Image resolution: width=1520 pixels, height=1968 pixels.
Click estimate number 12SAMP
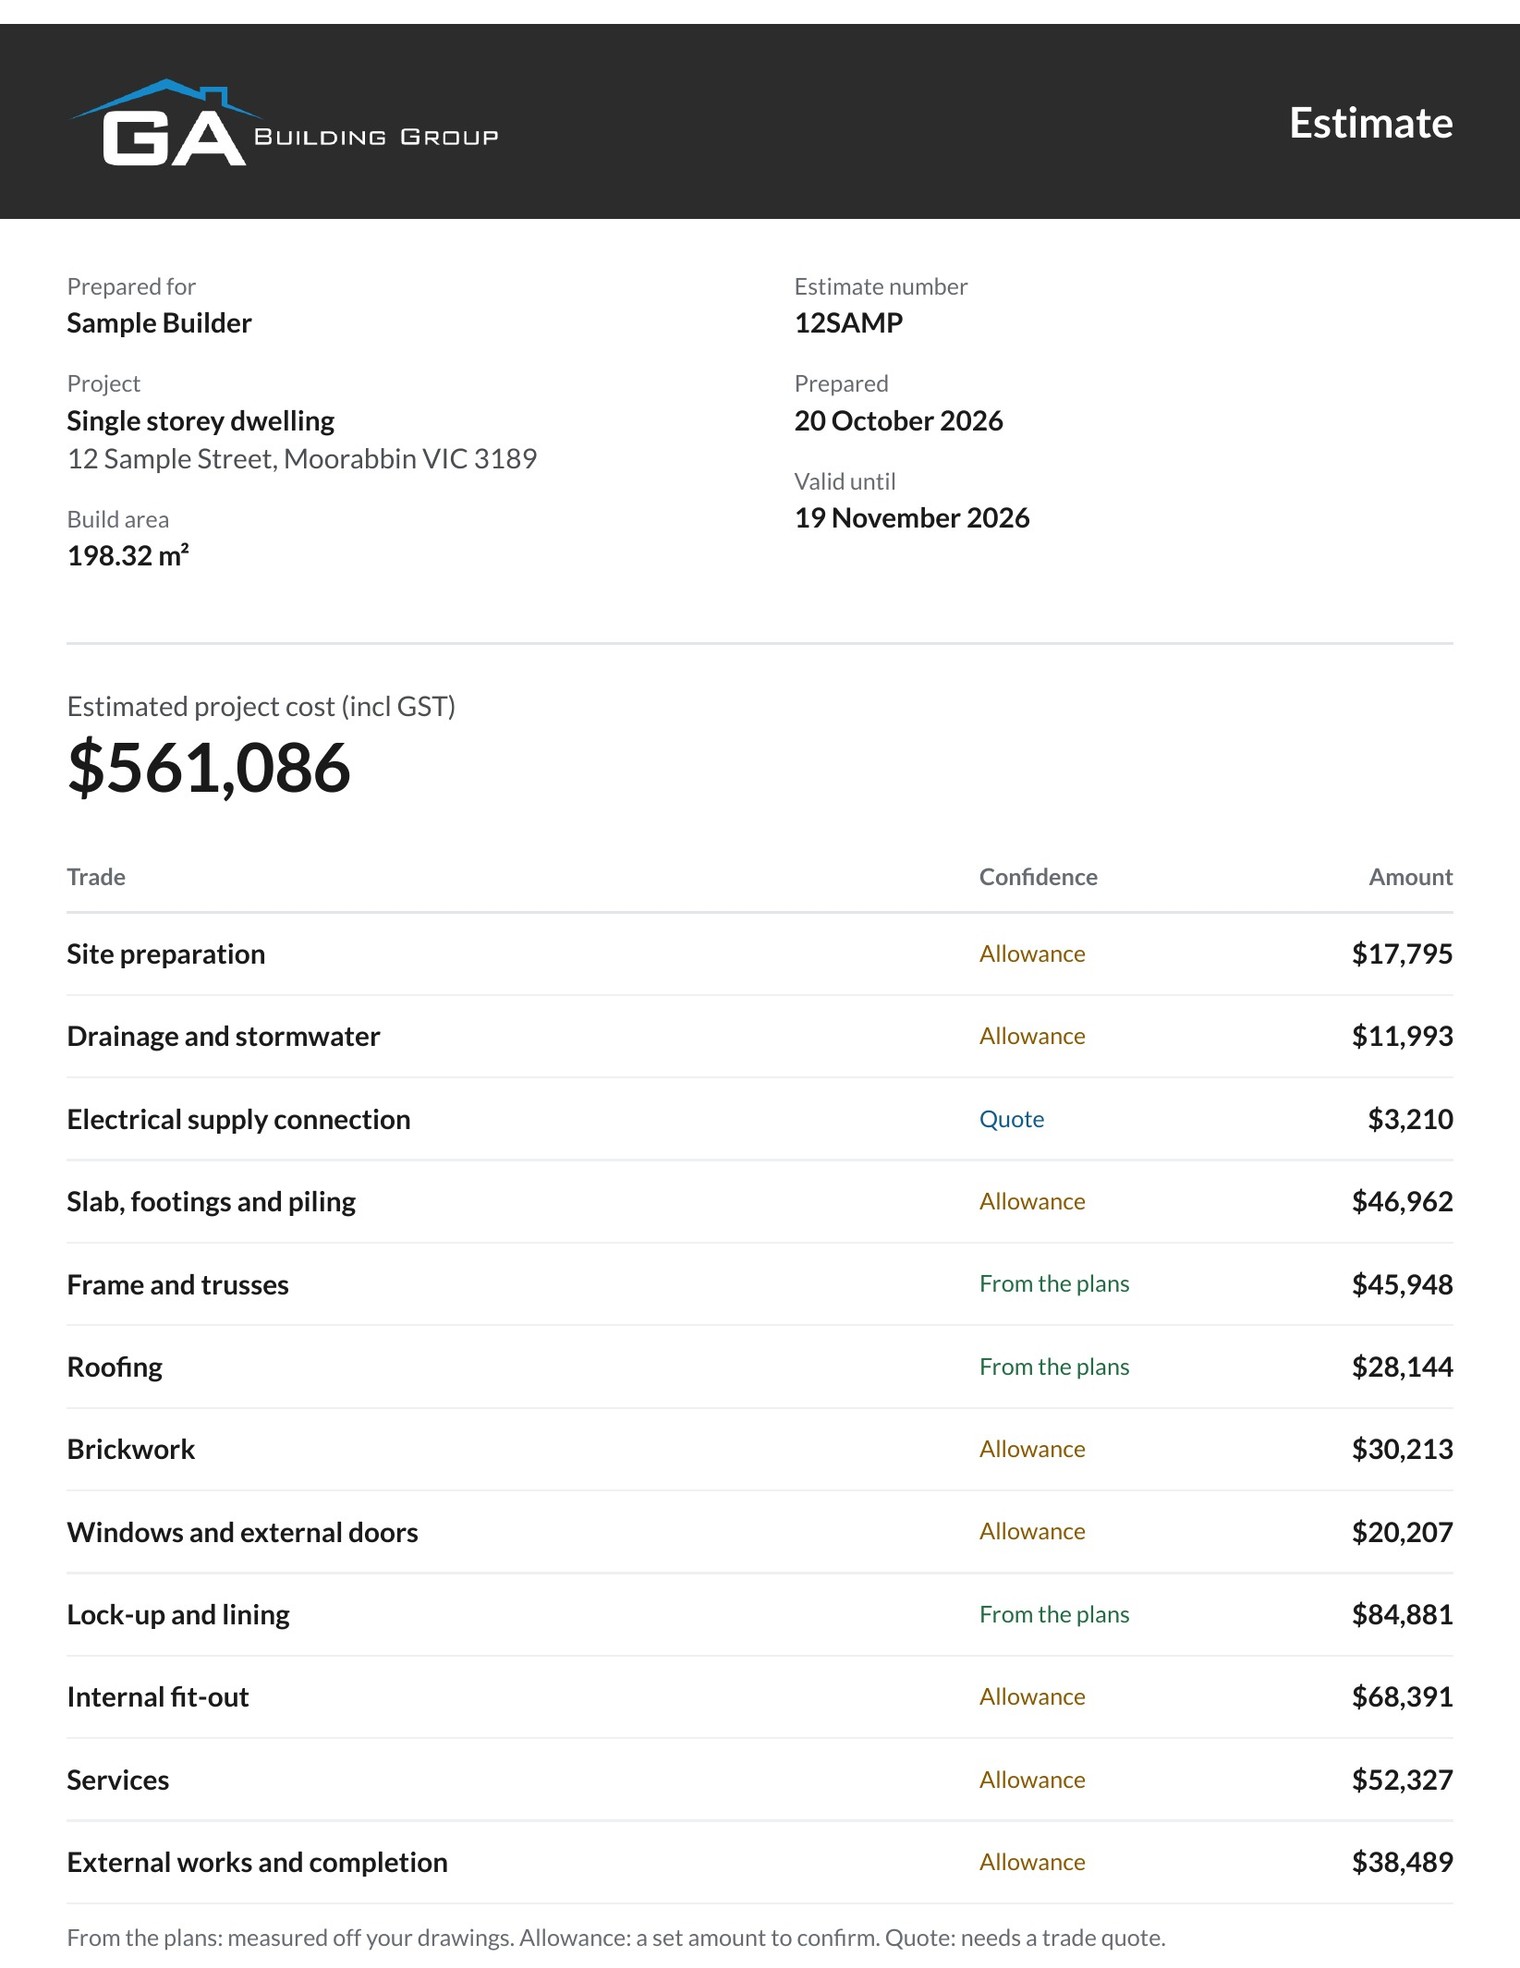click(848, 323)
